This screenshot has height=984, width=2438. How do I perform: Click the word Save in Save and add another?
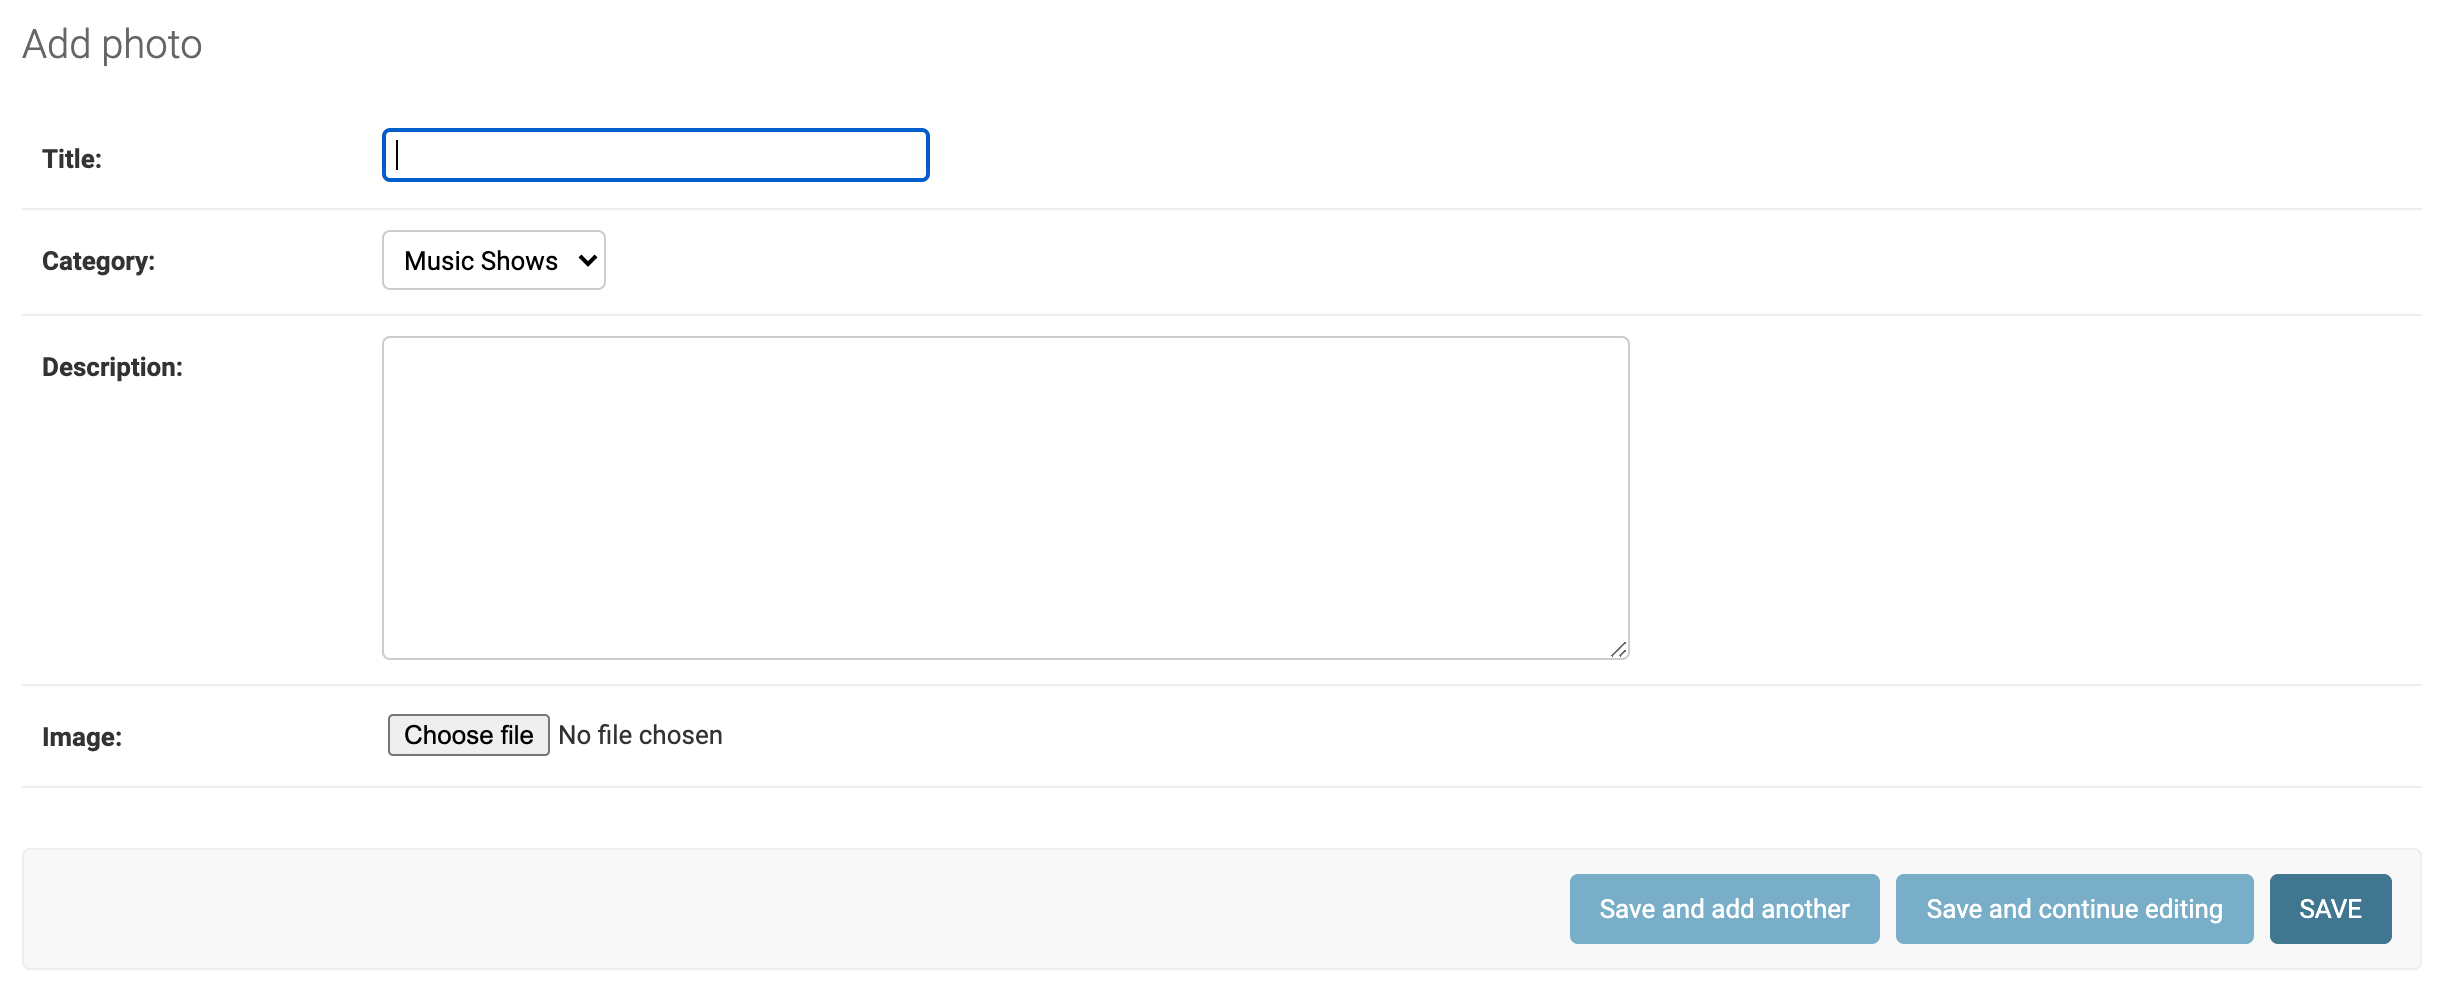click(1627, 908)
